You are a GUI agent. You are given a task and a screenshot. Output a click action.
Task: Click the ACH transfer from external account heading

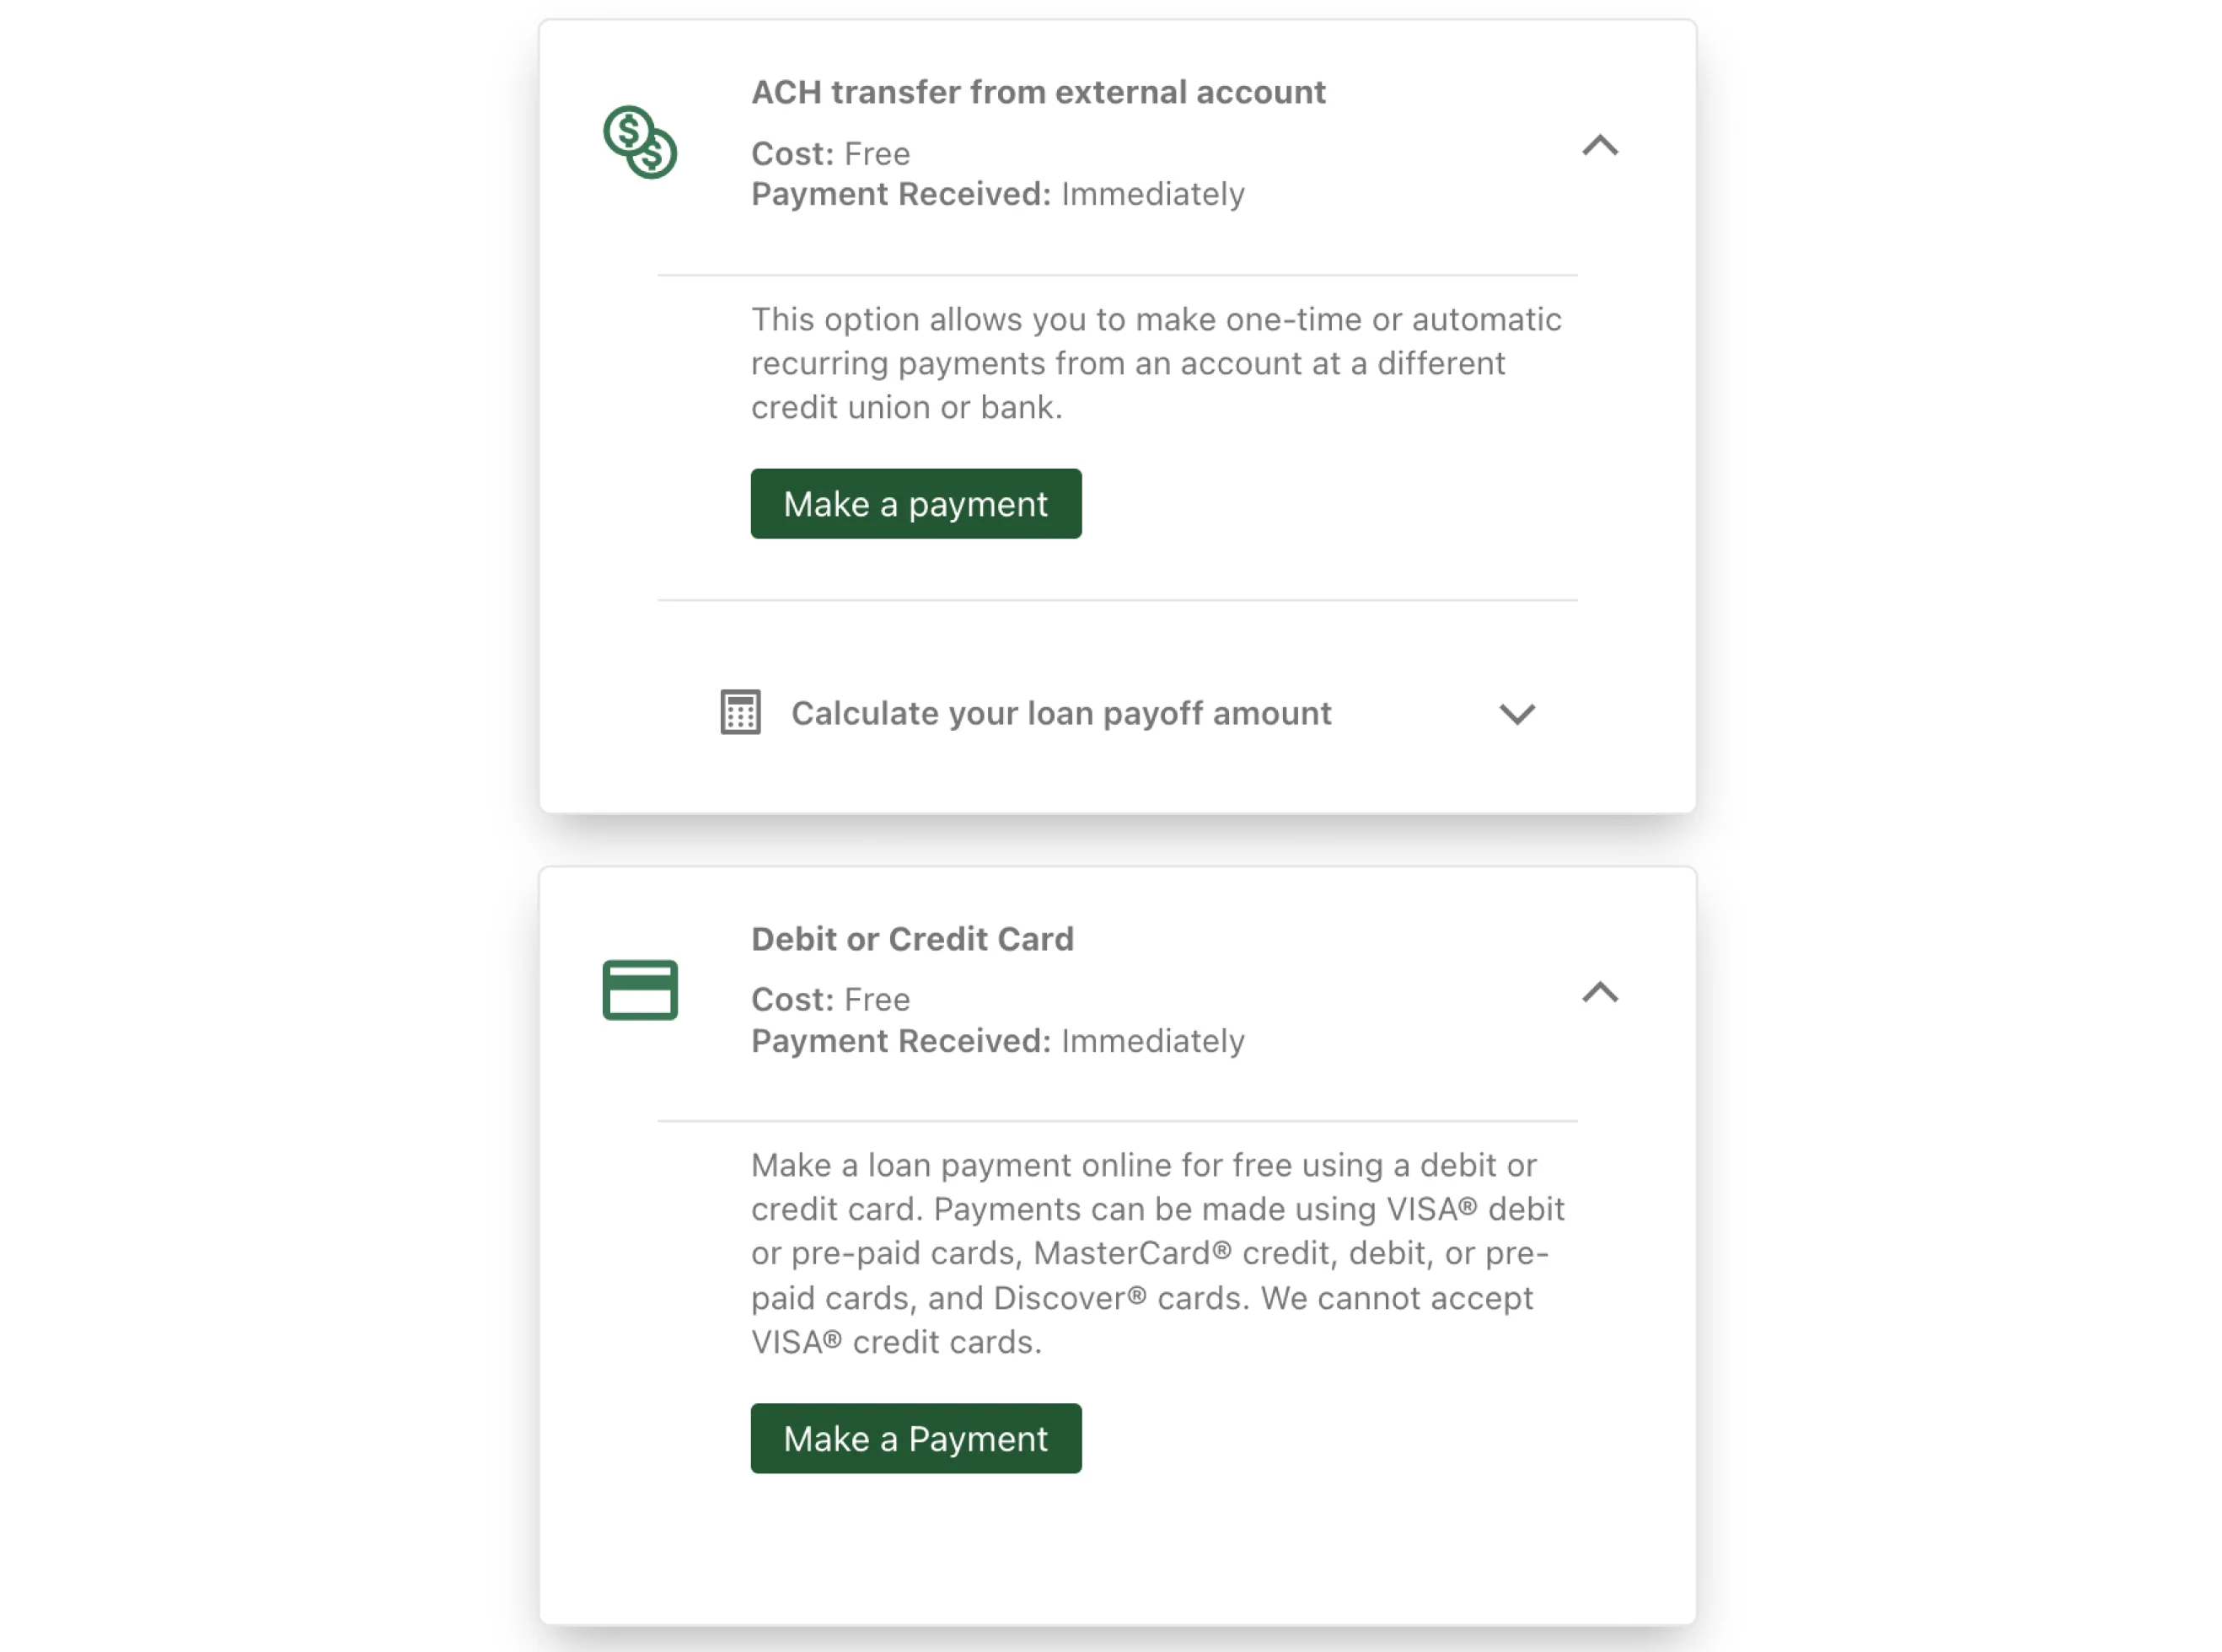(1038, 91)
